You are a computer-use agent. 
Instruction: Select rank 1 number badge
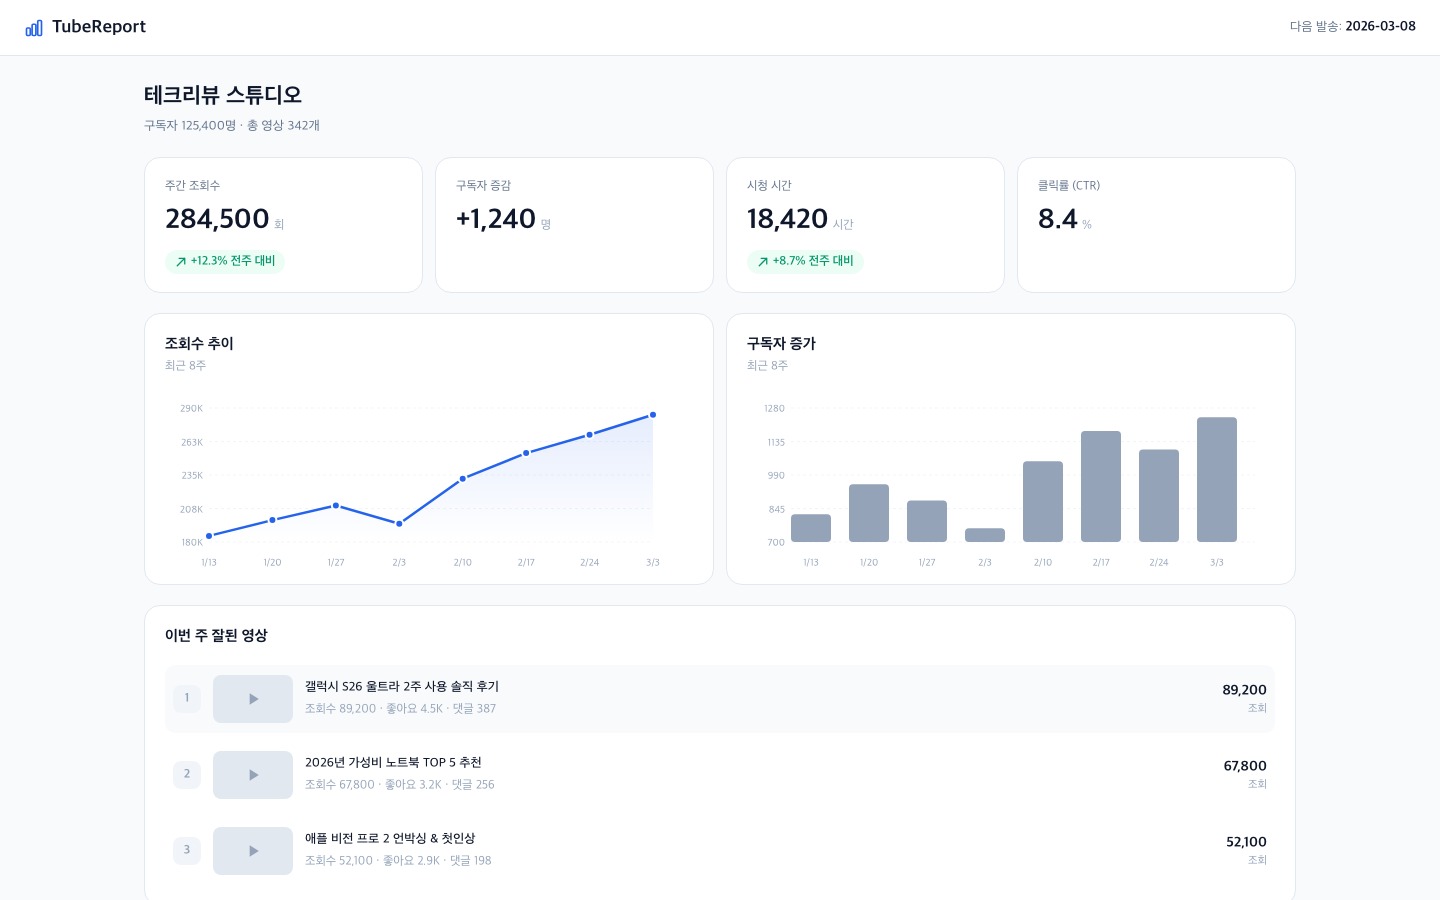tap(187, 698)
